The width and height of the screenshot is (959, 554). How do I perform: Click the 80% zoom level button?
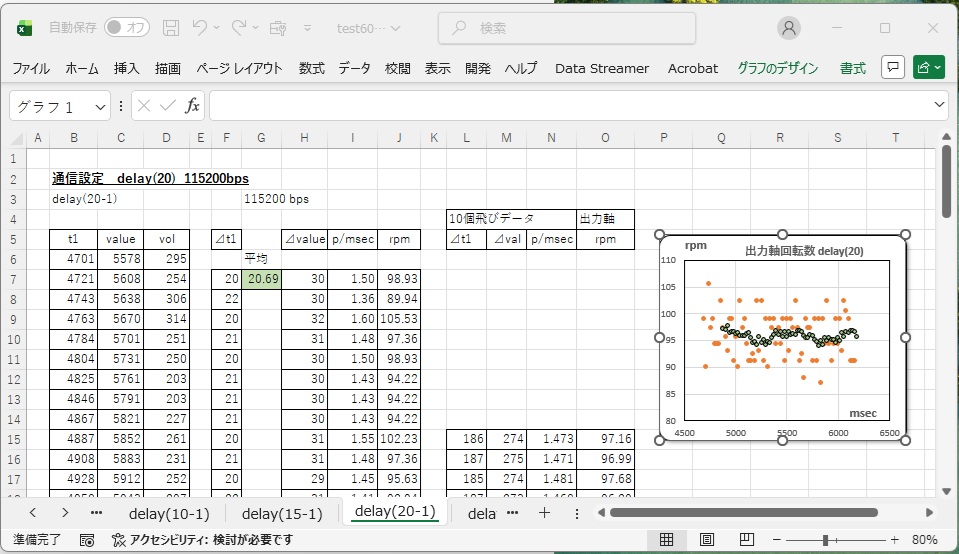coord(924,540)
